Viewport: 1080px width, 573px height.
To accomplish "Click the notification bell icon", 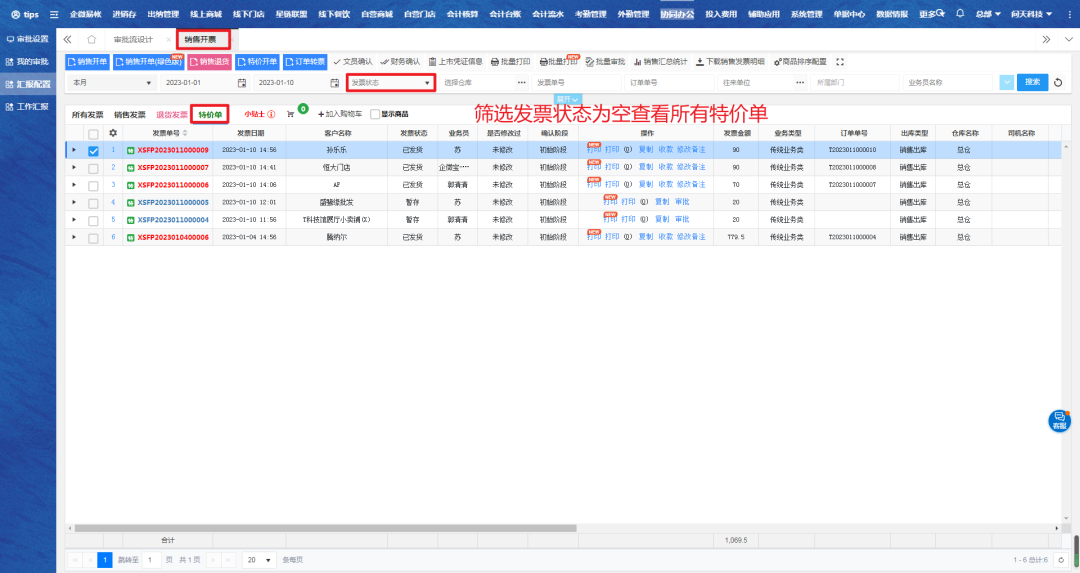I will [x=960, y=14].
